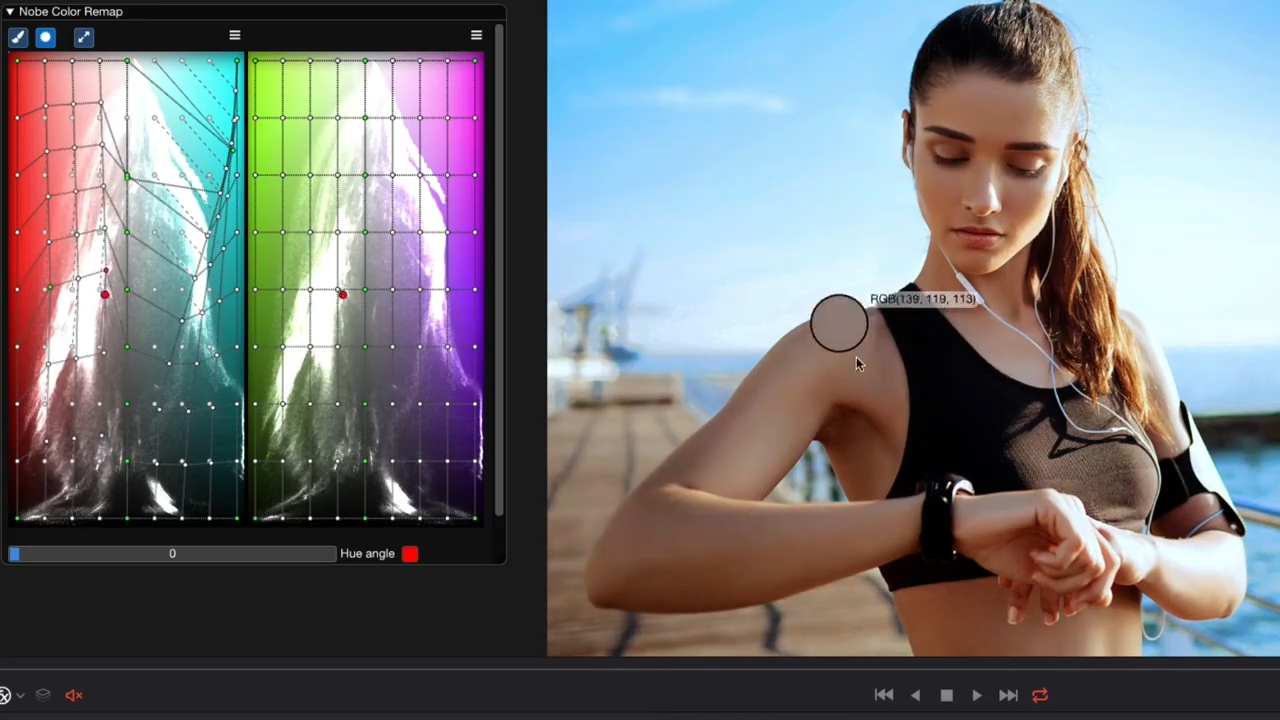
Task: Click the panel's vertical scrollbar
Action: (x=498, y=270)
